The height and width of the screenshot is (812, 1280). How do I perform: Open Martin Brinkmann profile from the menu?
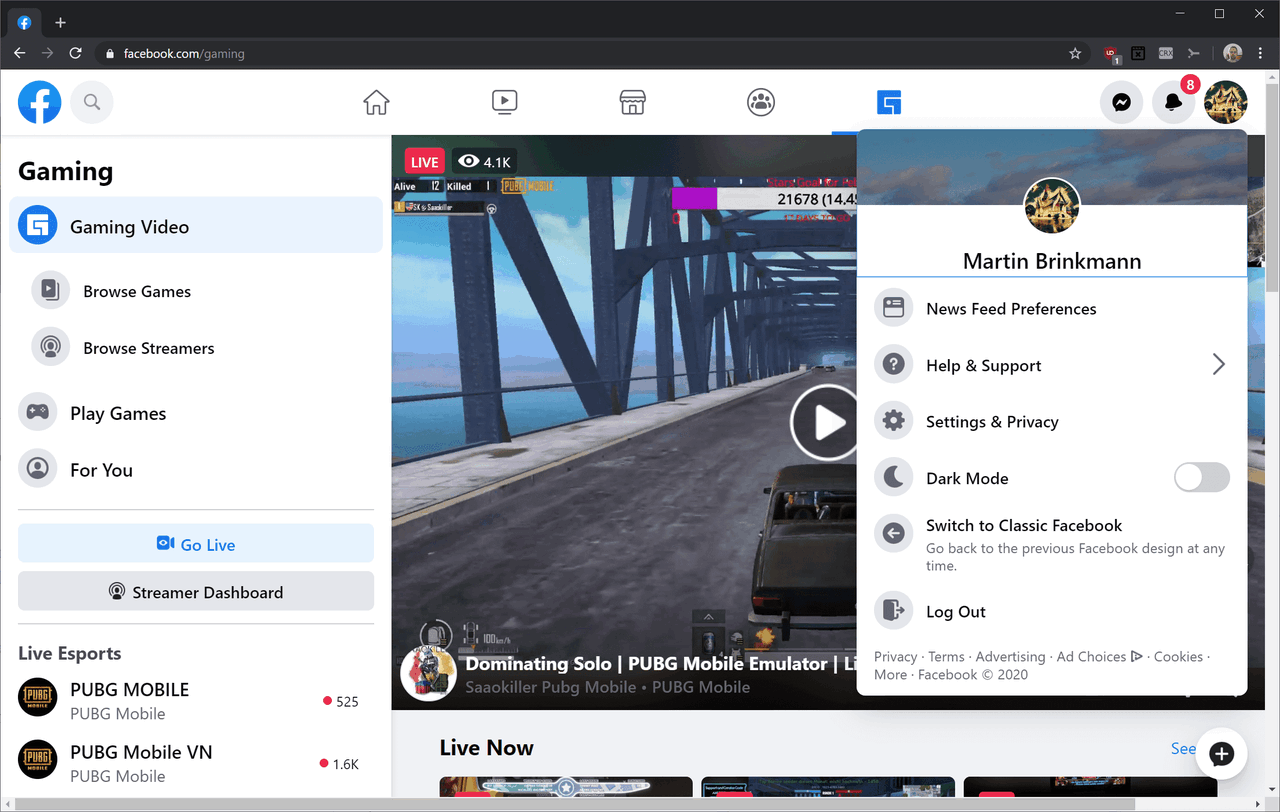[1052, 261]
